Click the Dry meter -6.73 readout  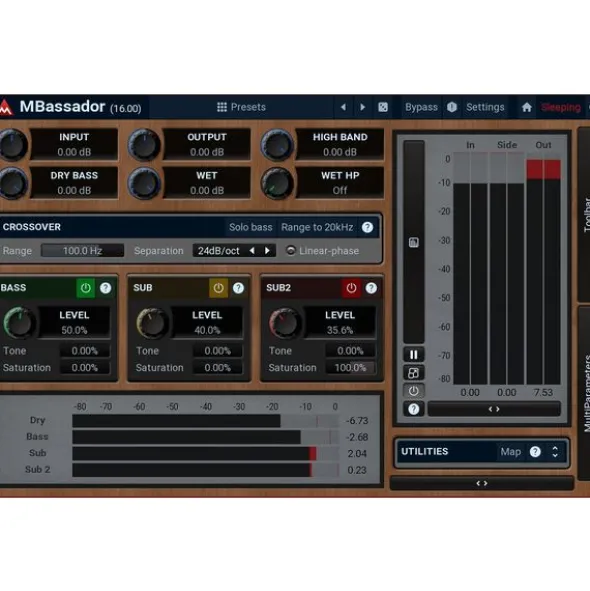(x=357, y=421)
